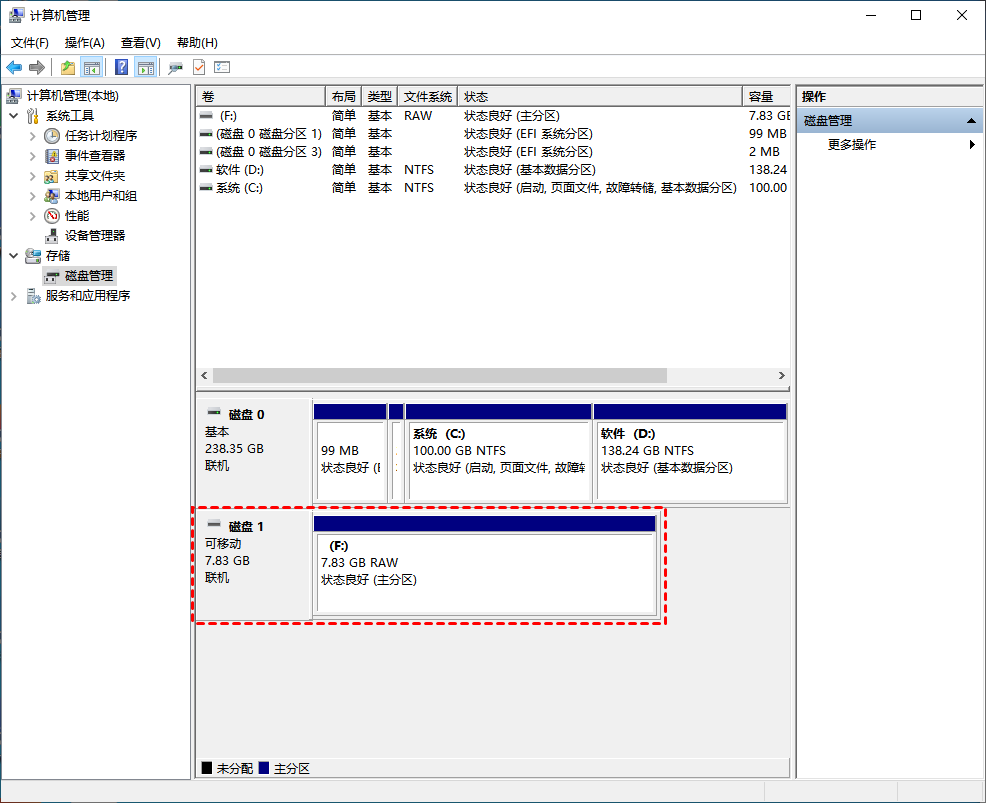Image resolution: width=986 pixels, height=803 pixels.
Task: Open the 查看(V) menu
Action: click(x=140, y=43)
